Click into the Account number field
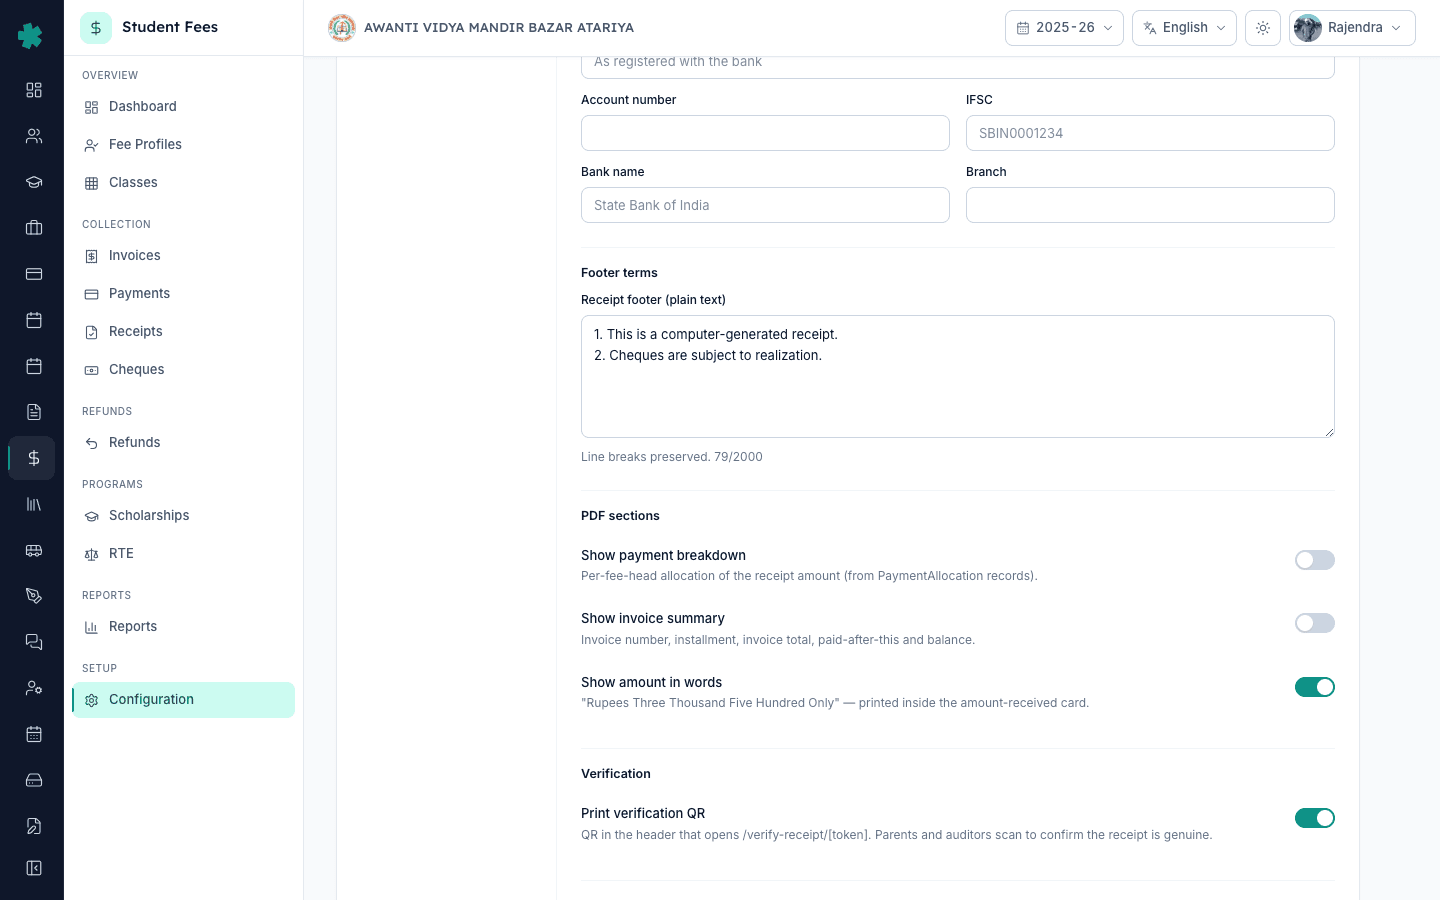 [765, 133]
